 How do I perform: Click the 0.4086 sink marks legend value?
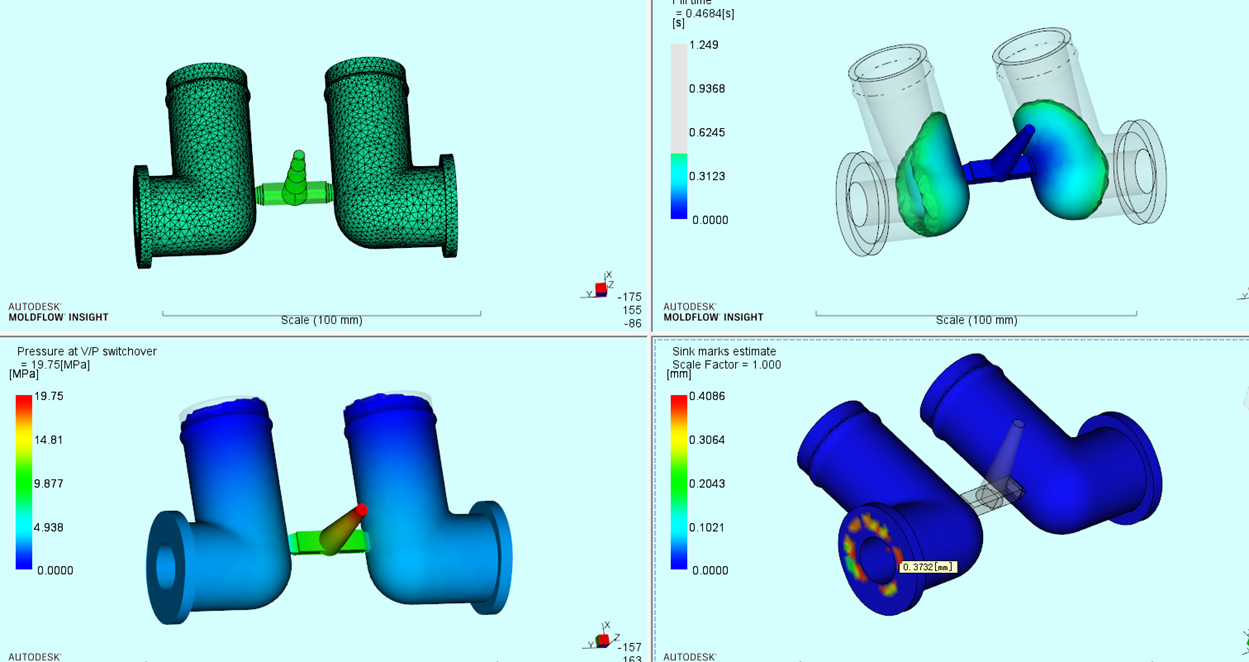click(707, 396)
